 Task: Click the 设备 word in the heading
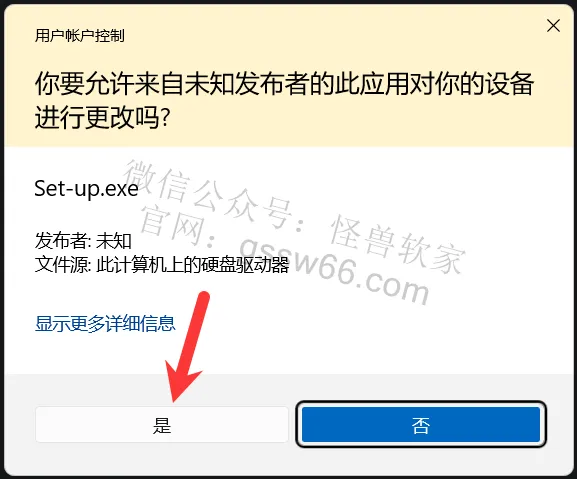click(509, 84)
